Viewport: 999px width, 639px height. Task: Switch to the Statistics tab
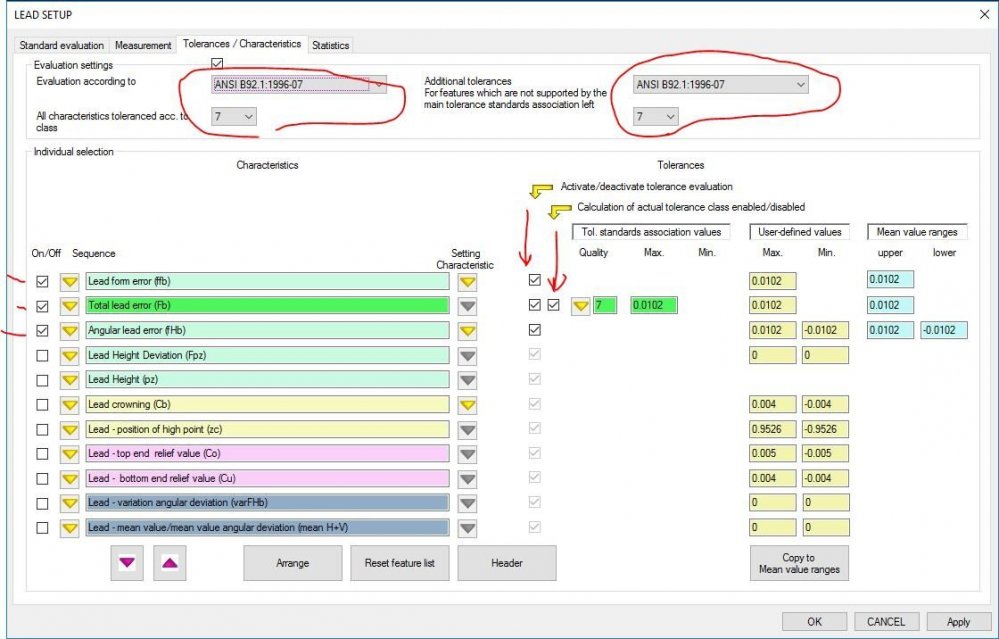click(x=330, y=45)
